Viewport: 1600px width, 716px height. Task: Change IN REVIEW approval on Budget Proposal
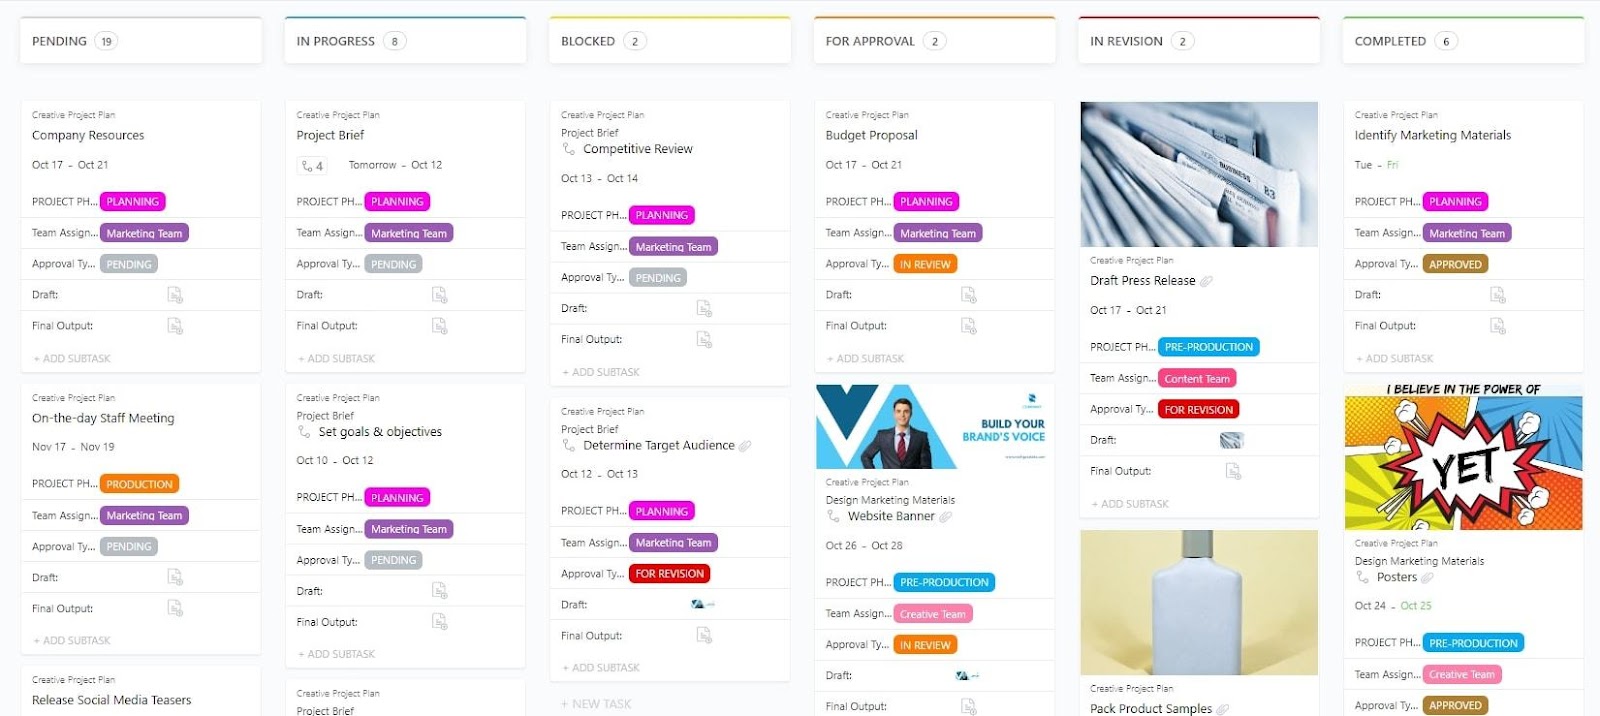click(x=925, y=265)
